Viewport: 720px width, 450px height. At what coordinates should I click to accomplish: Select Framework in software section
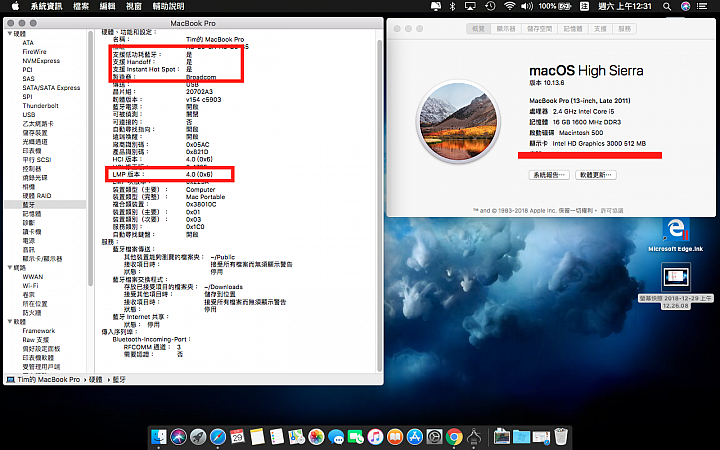point(39,331)
